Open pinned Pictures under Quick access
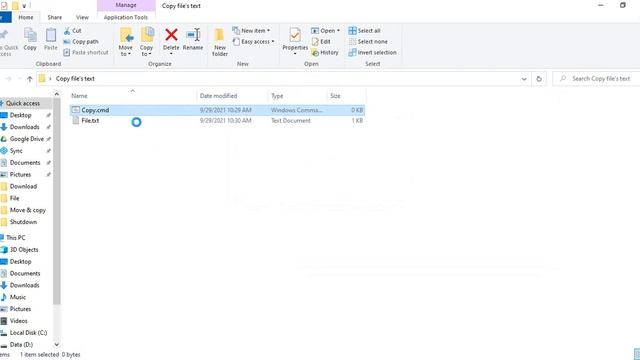Screen dimensions: 640x360 coord(20,175)
